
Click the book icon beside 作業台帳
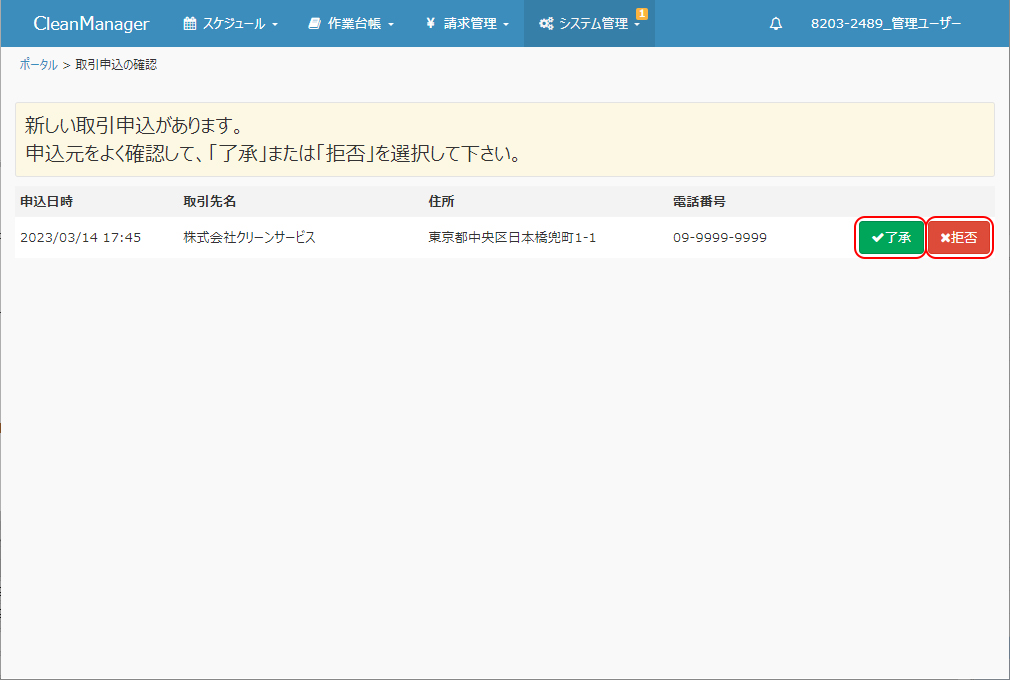click(x=315, y=24)
